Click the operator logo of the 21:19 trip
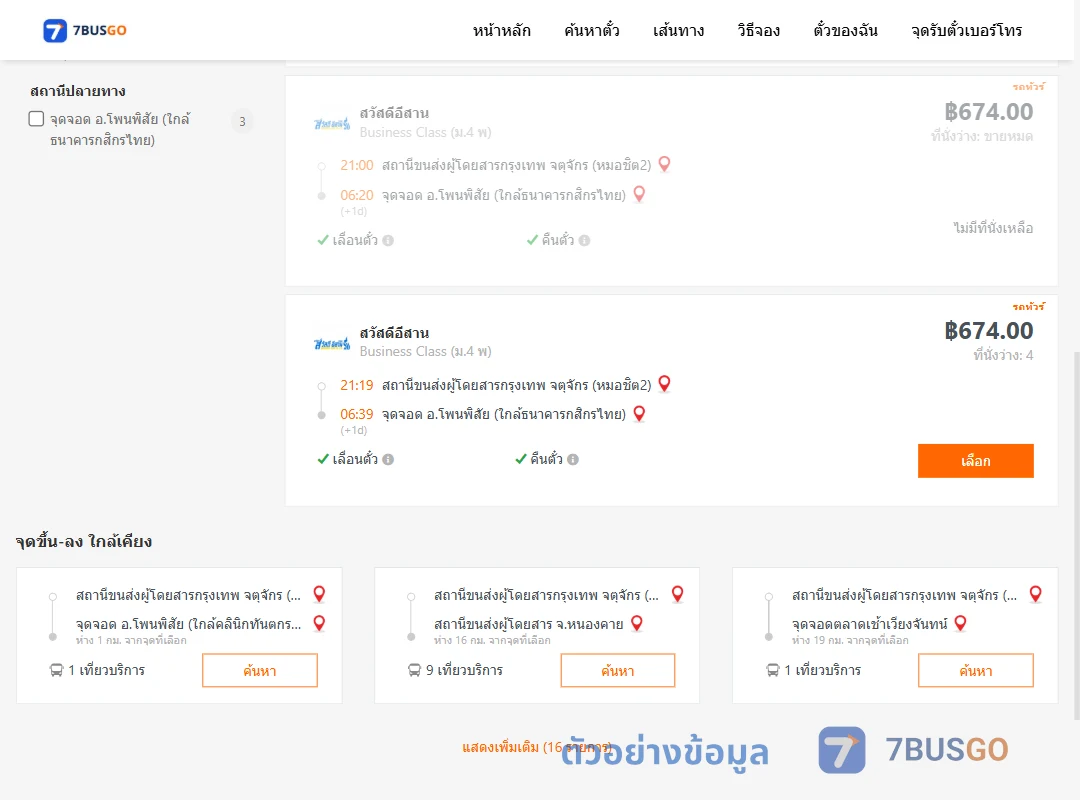Viewport: 1080px width, 800px height. 332,343
